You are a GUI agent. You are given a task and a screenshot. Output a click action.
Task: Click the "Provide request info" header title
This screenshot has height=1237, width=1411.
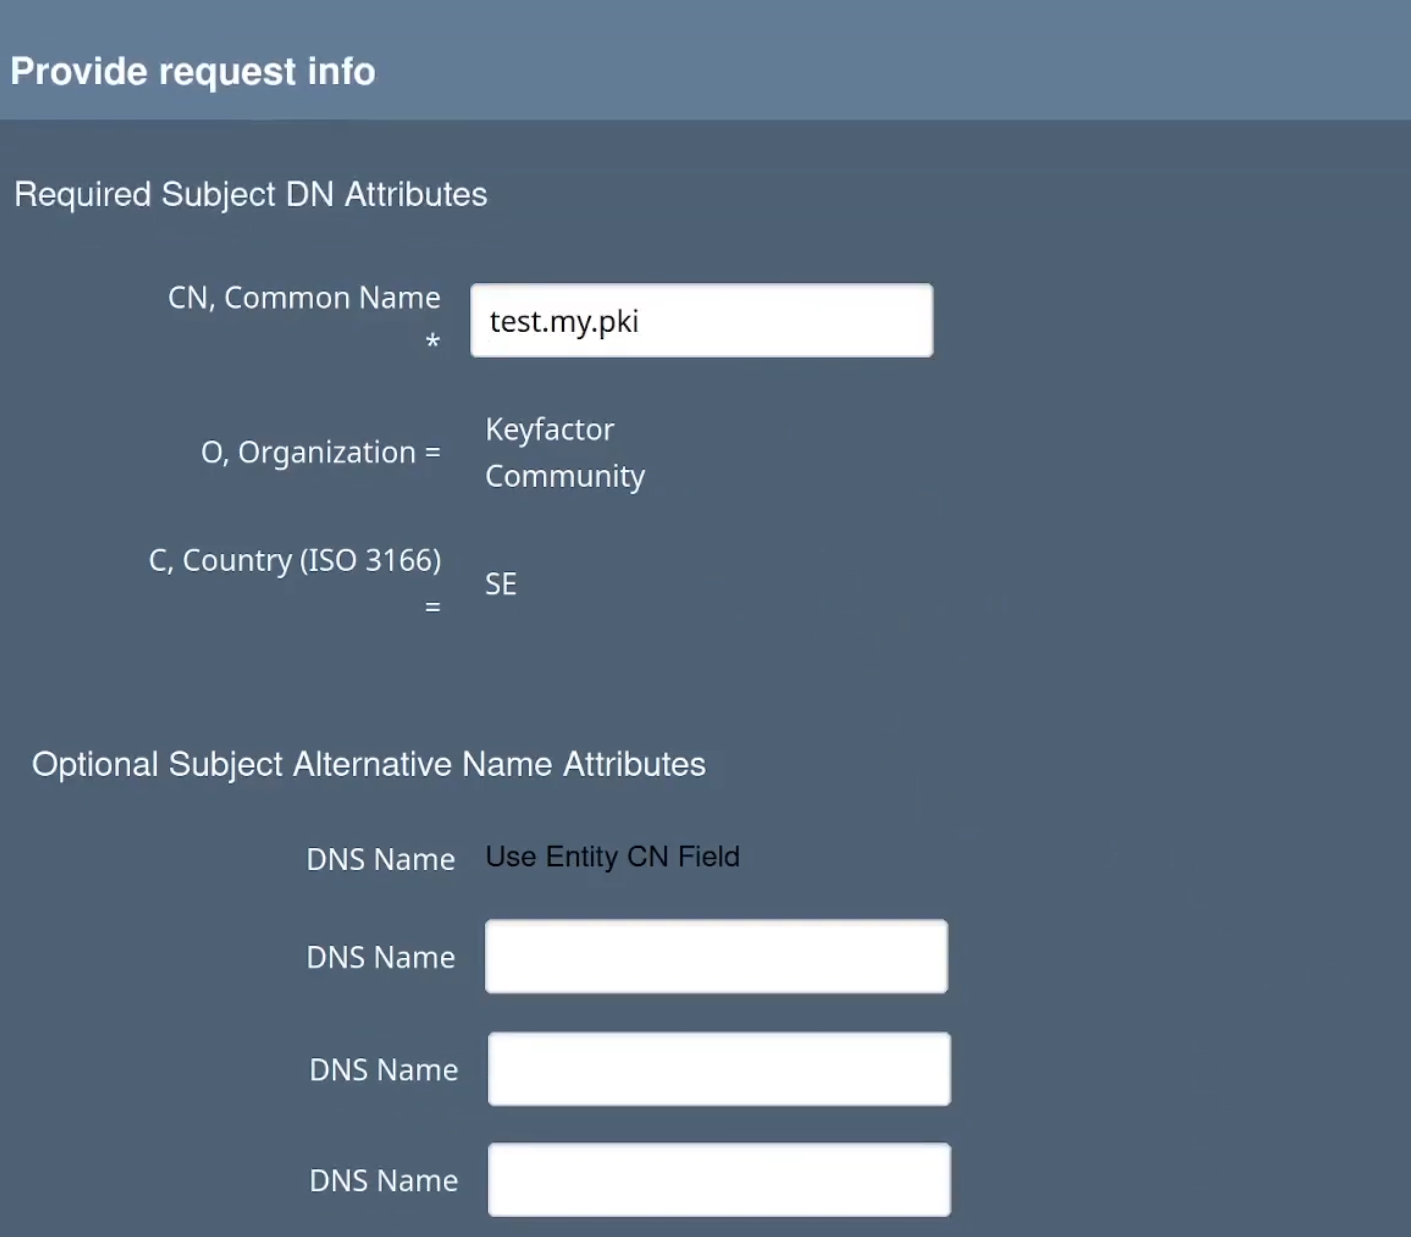tap(193, 72)
